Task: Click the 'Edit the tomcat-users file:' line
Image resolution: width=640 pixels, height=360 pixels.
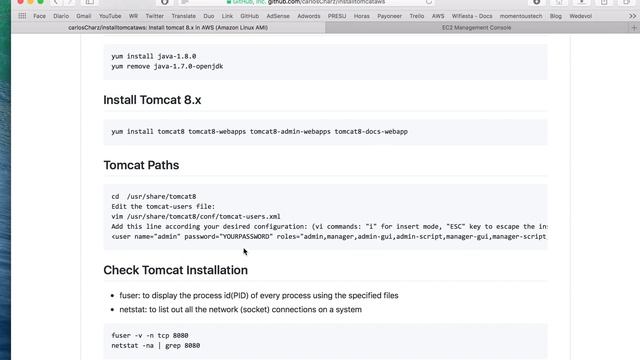Action: 163,207
